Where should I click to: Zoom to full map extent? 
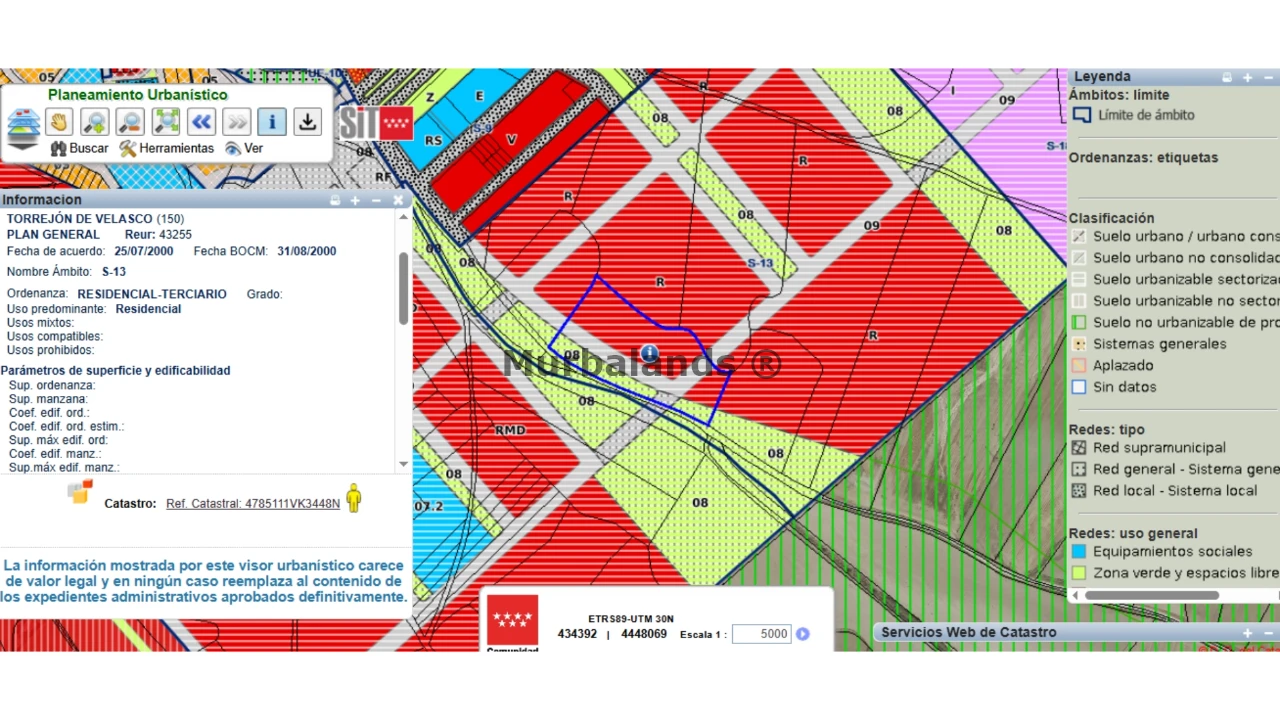[166, 122]
